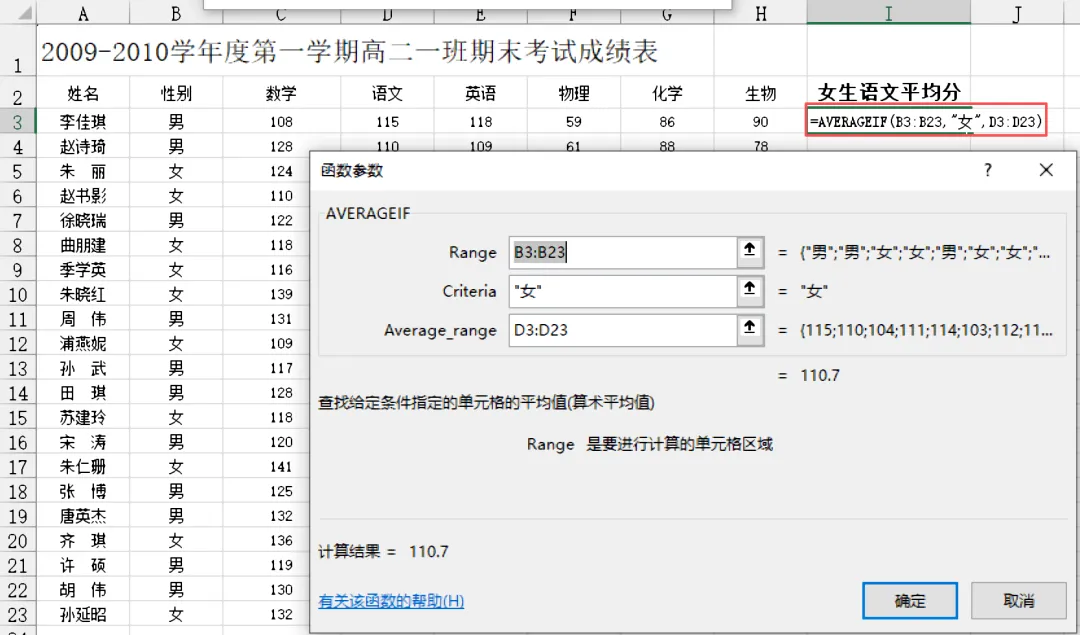1080x635 pixels.
Task: Click the 物理 header cell
Action: pyautogui.click(x=574, y=93)
